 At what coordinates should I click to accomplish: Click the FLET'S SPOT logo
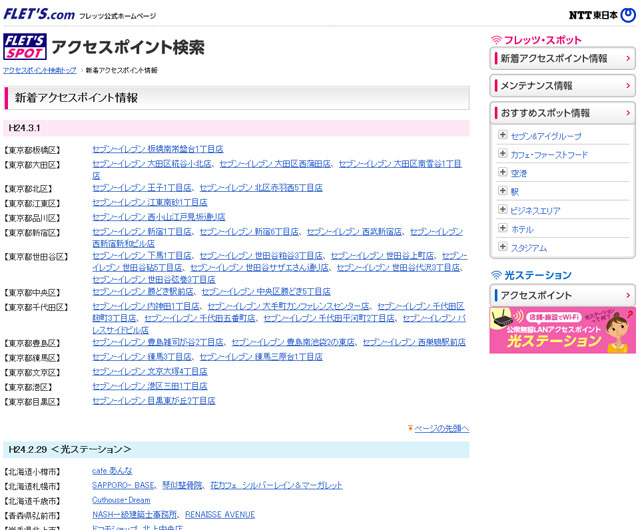25,47
